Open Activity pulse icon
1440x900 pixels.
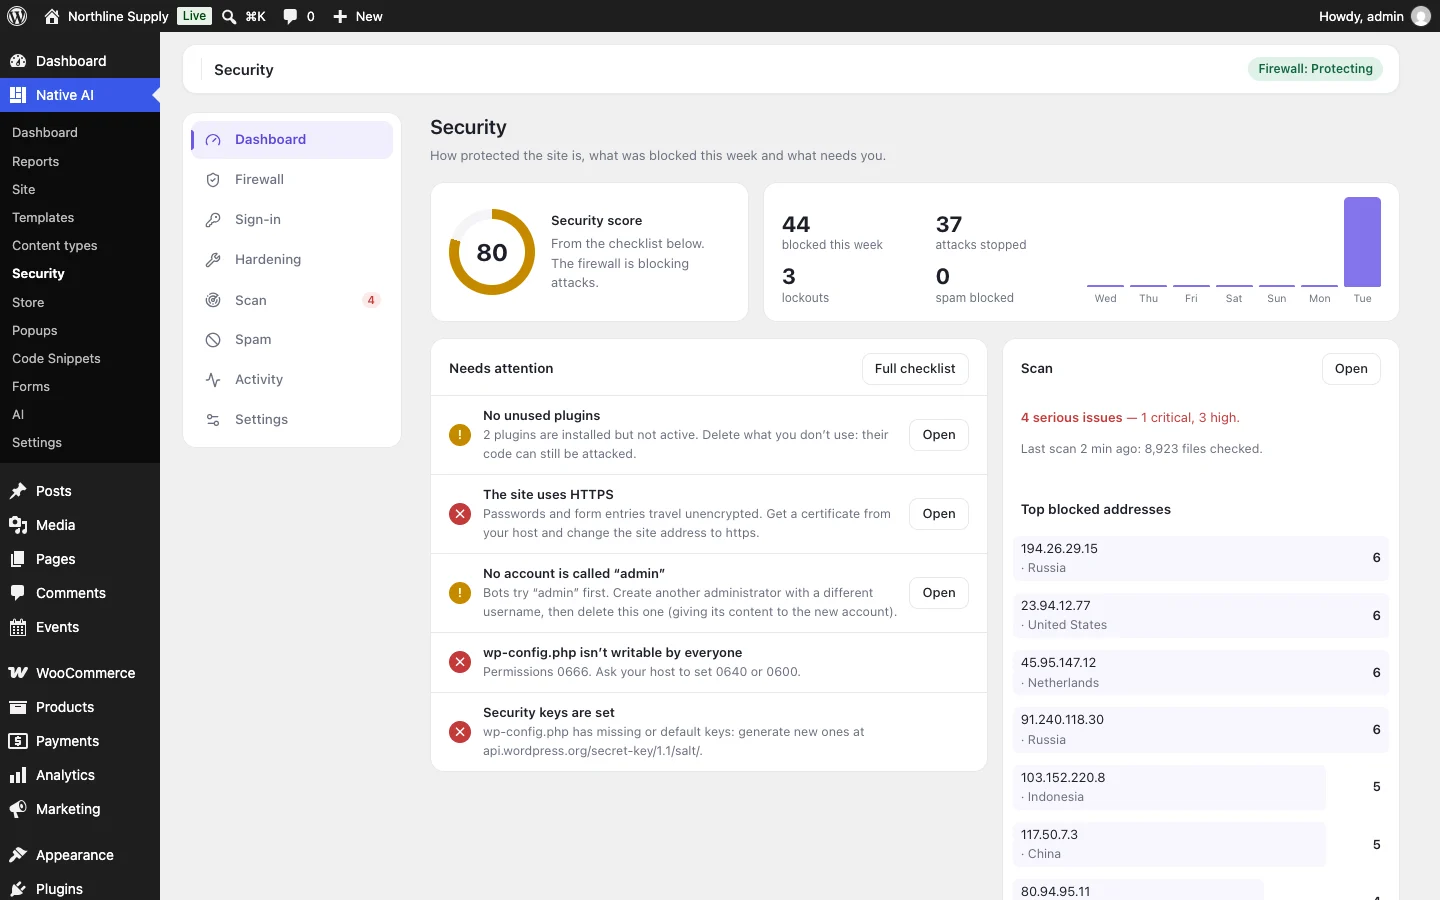[213, 380]
